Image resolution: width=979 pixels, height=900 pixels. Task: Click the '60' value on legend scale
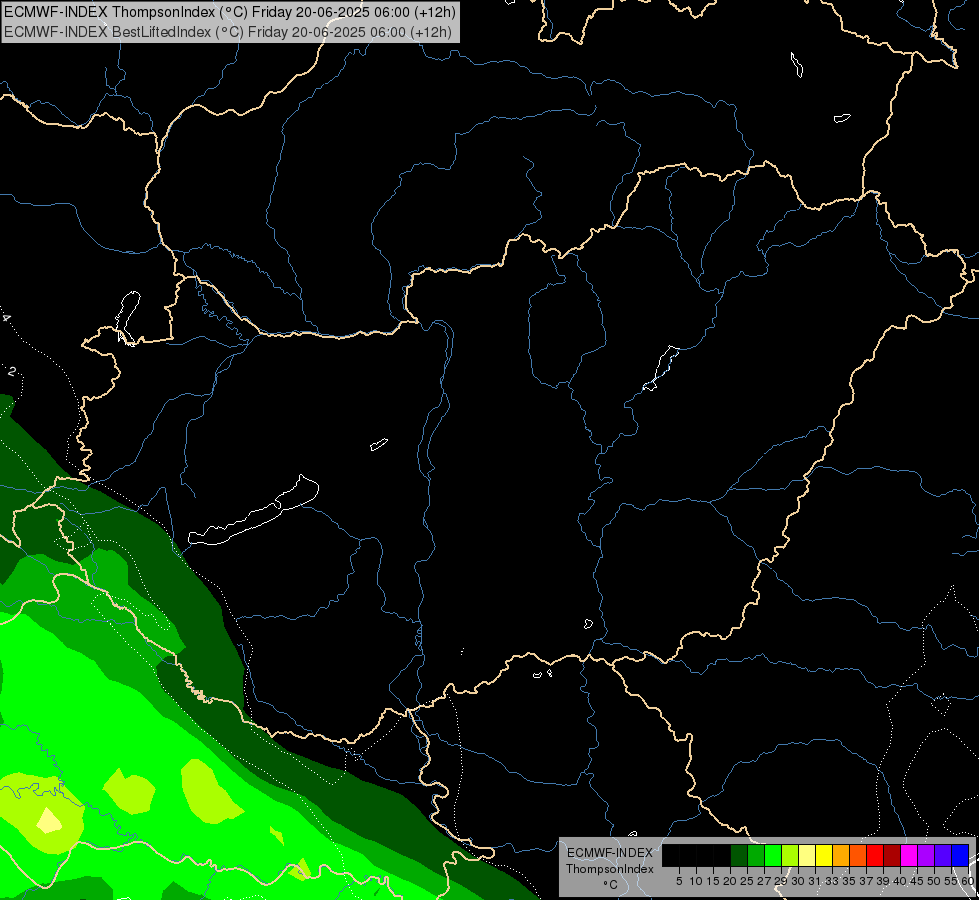coord(968,881)
